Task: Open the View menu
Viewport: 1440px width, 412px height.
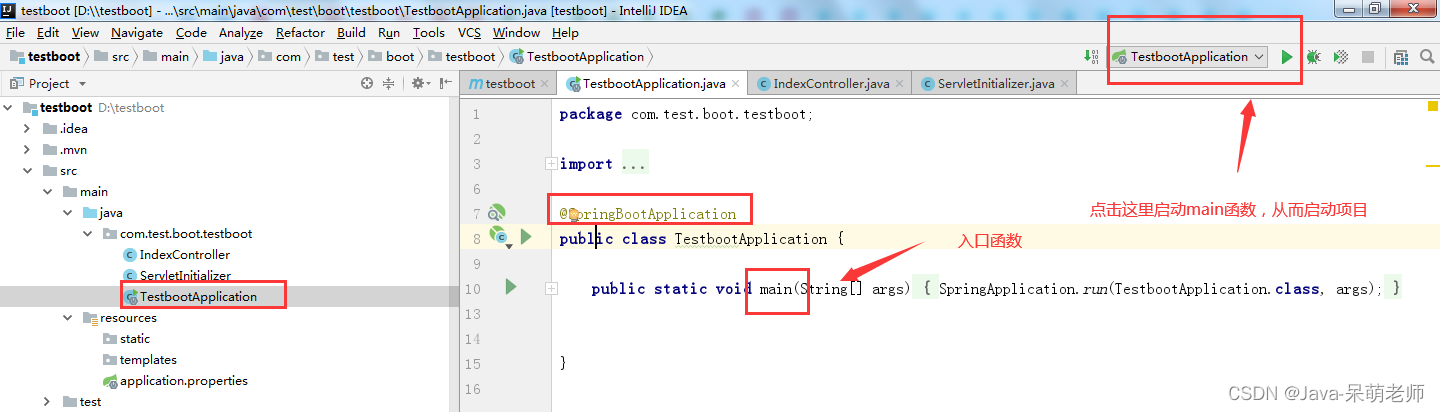Action: pyautogui.click(x=85, y=32)
